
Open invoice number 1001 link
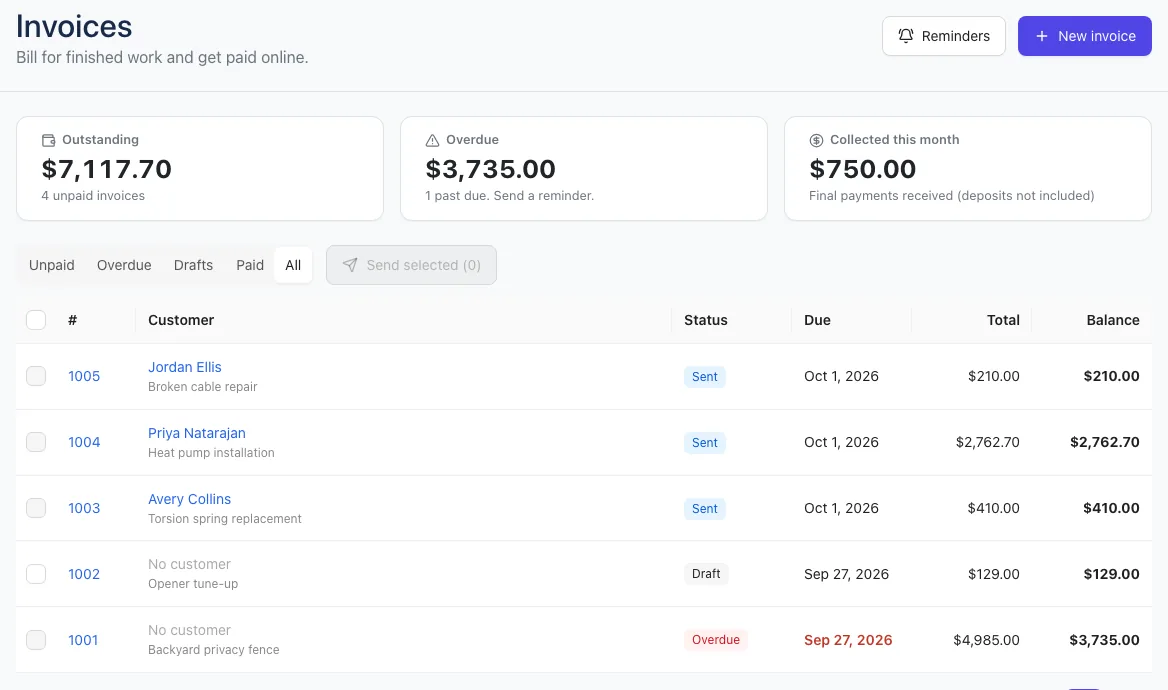click(83, 640)
